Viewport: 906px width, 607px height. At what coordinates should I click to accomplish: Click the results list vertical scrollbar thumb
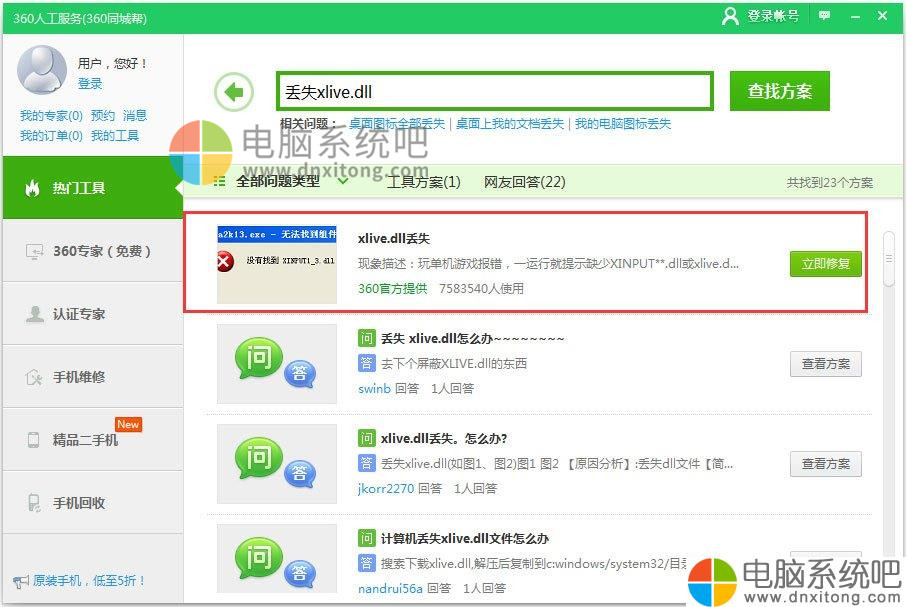[x=889, y=258]
